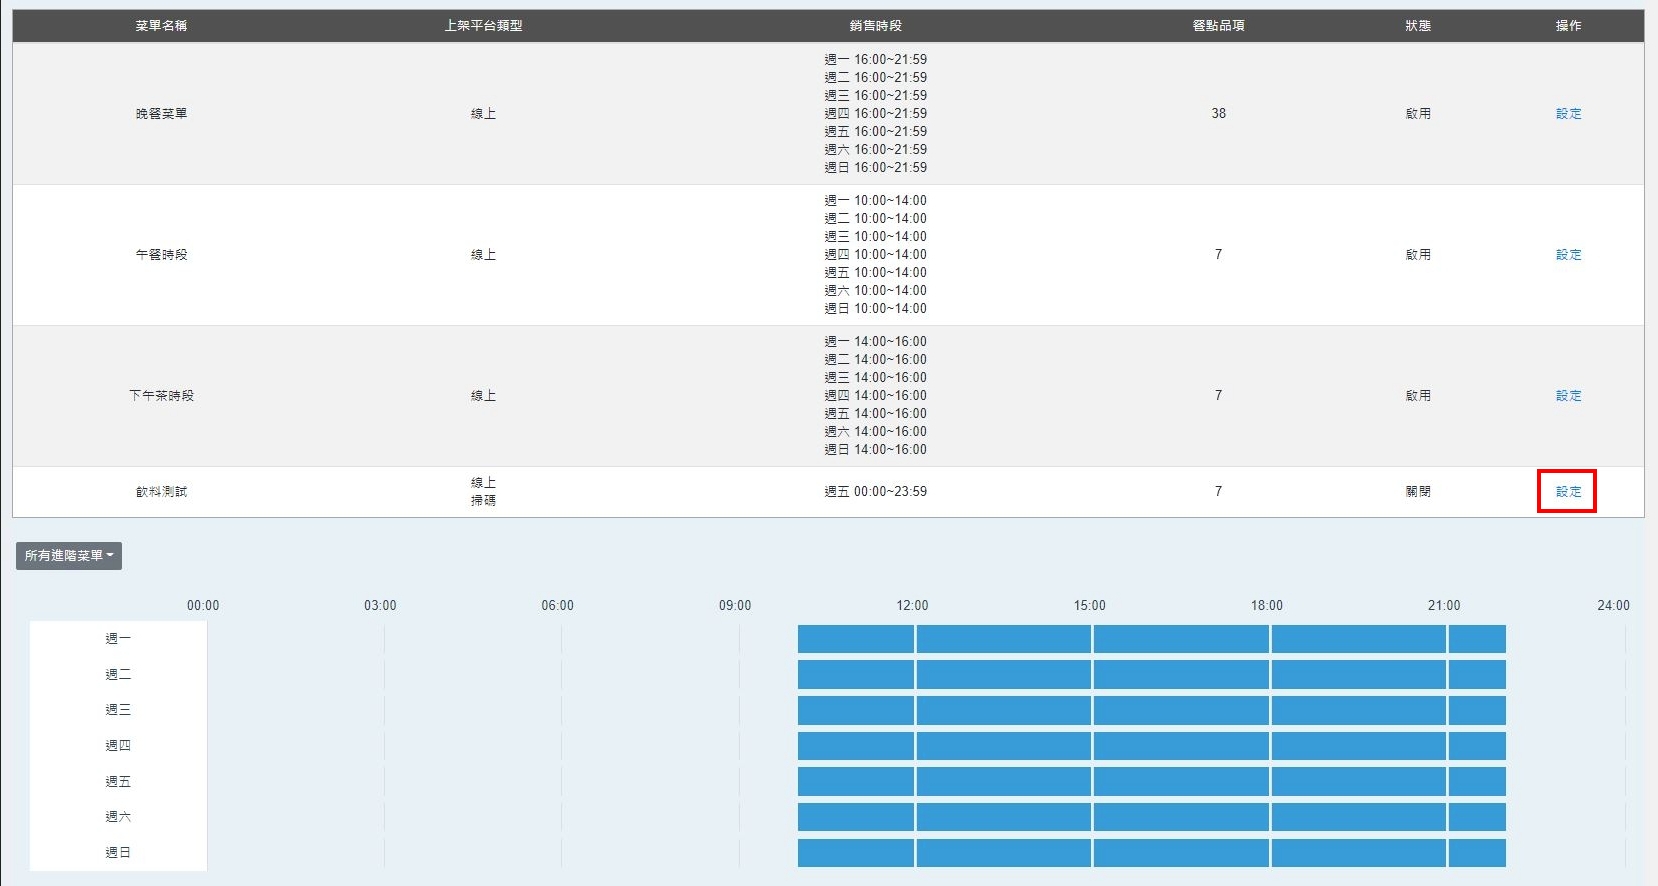1658x886 pixels.
Task: Click the 菜單名稱 column header
Action: tap(161, 26)
